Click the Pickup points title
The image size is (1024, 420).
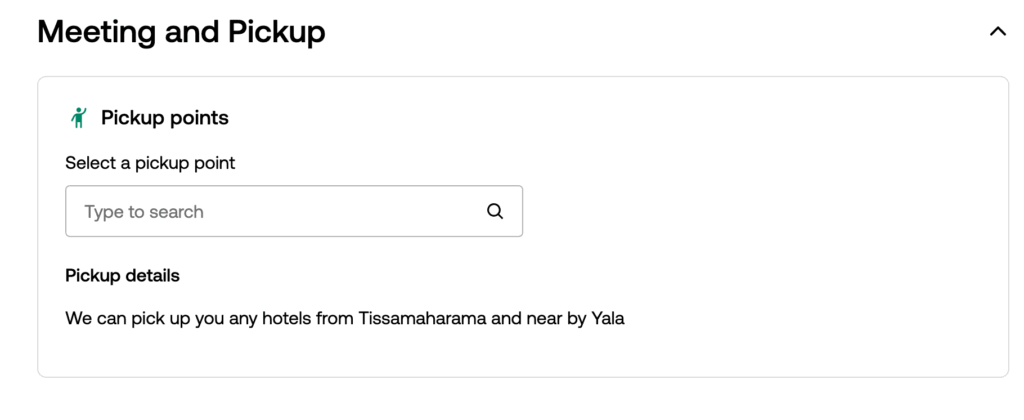(164, 118)
